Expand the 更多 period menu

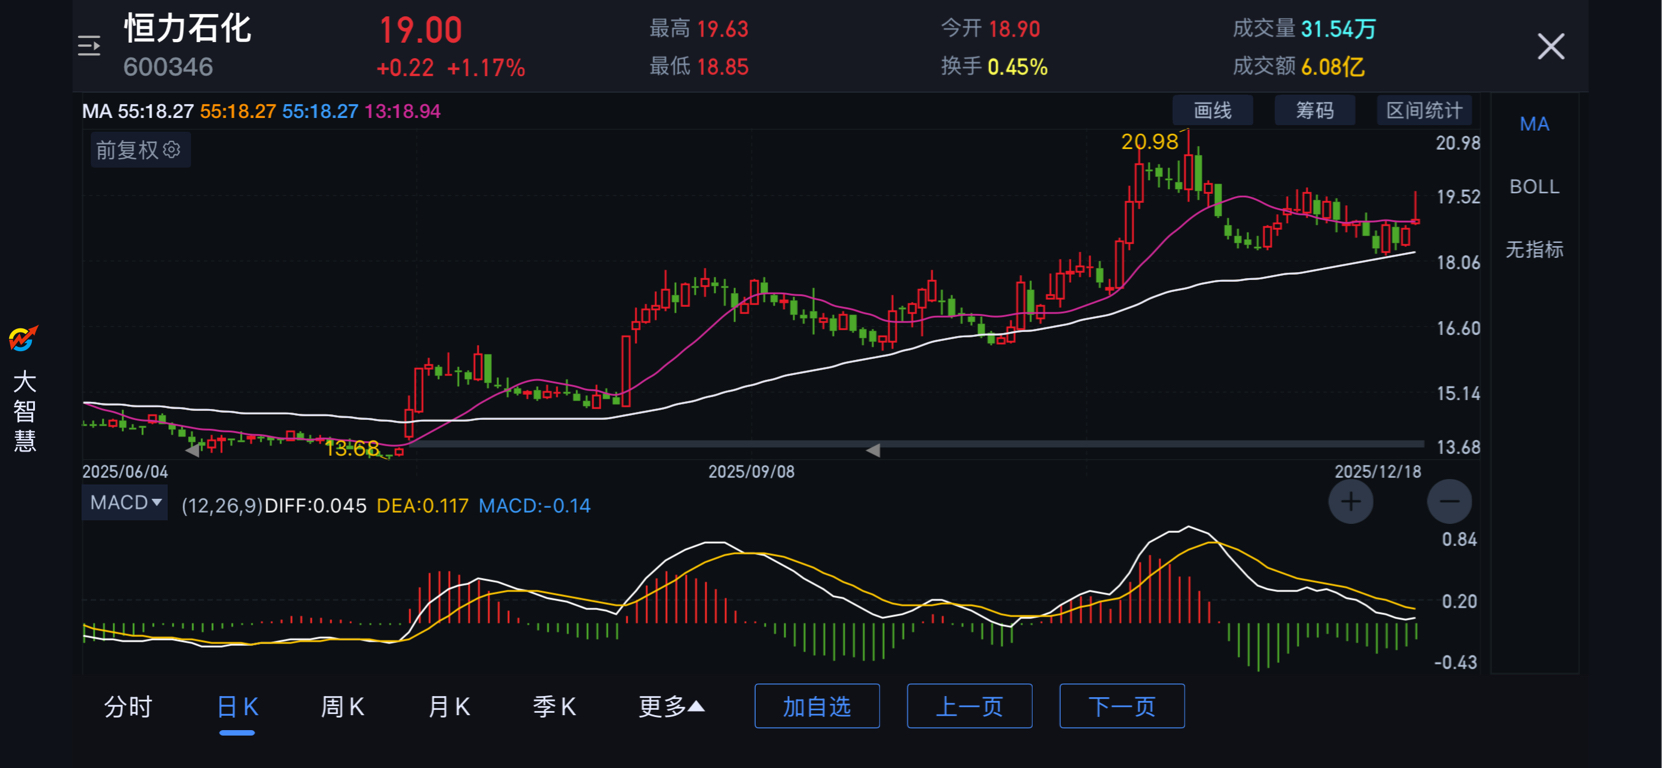(671, 707)
